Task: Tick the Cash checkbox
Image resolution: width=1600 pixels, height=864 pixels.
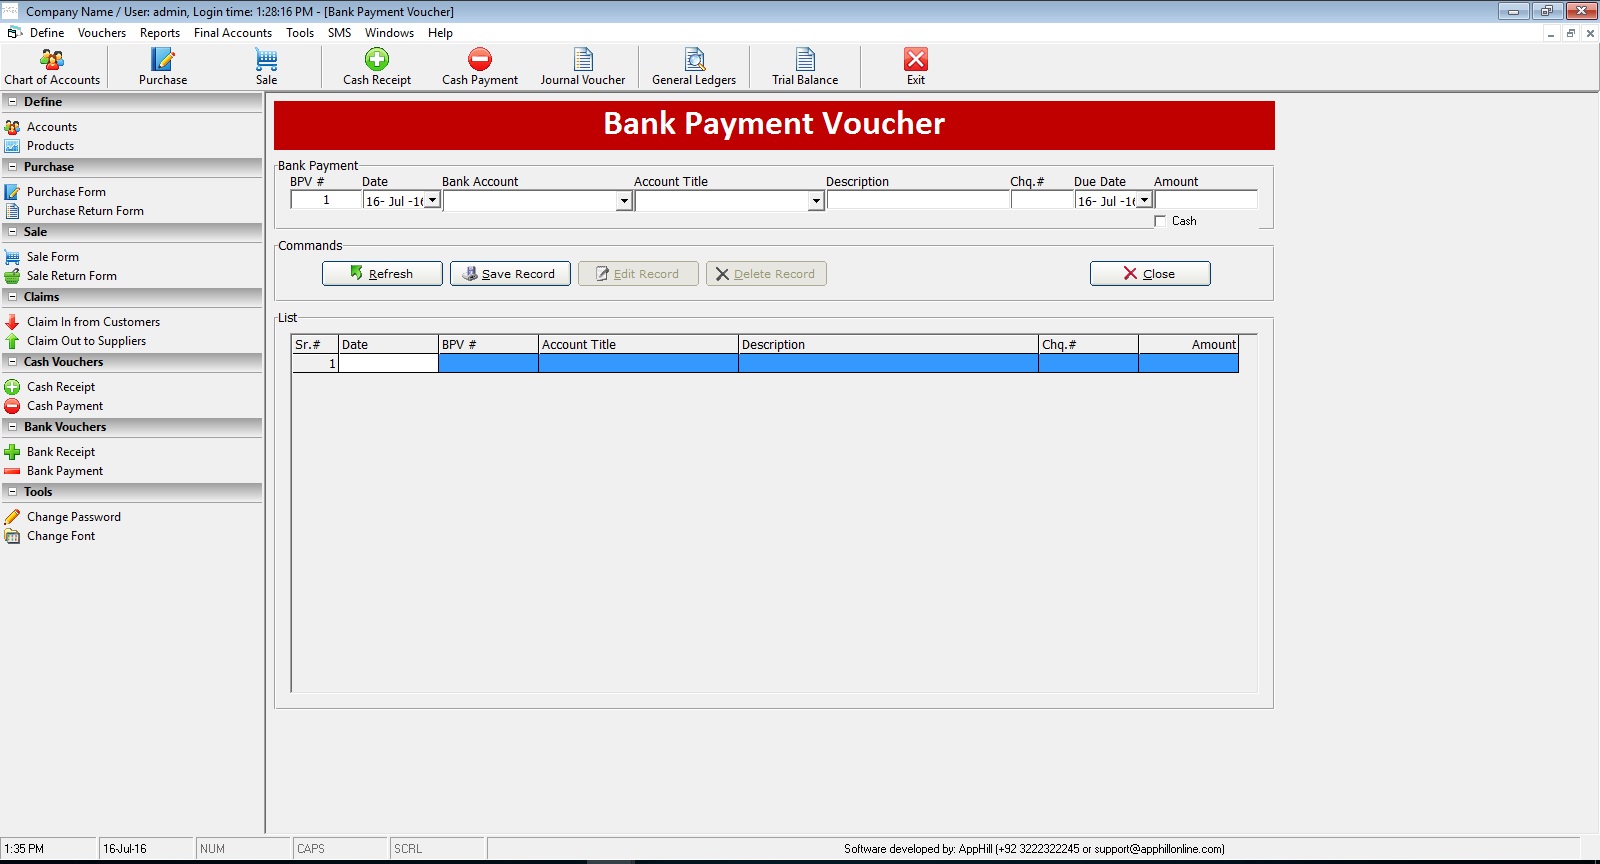Action: coord(1160,221)
